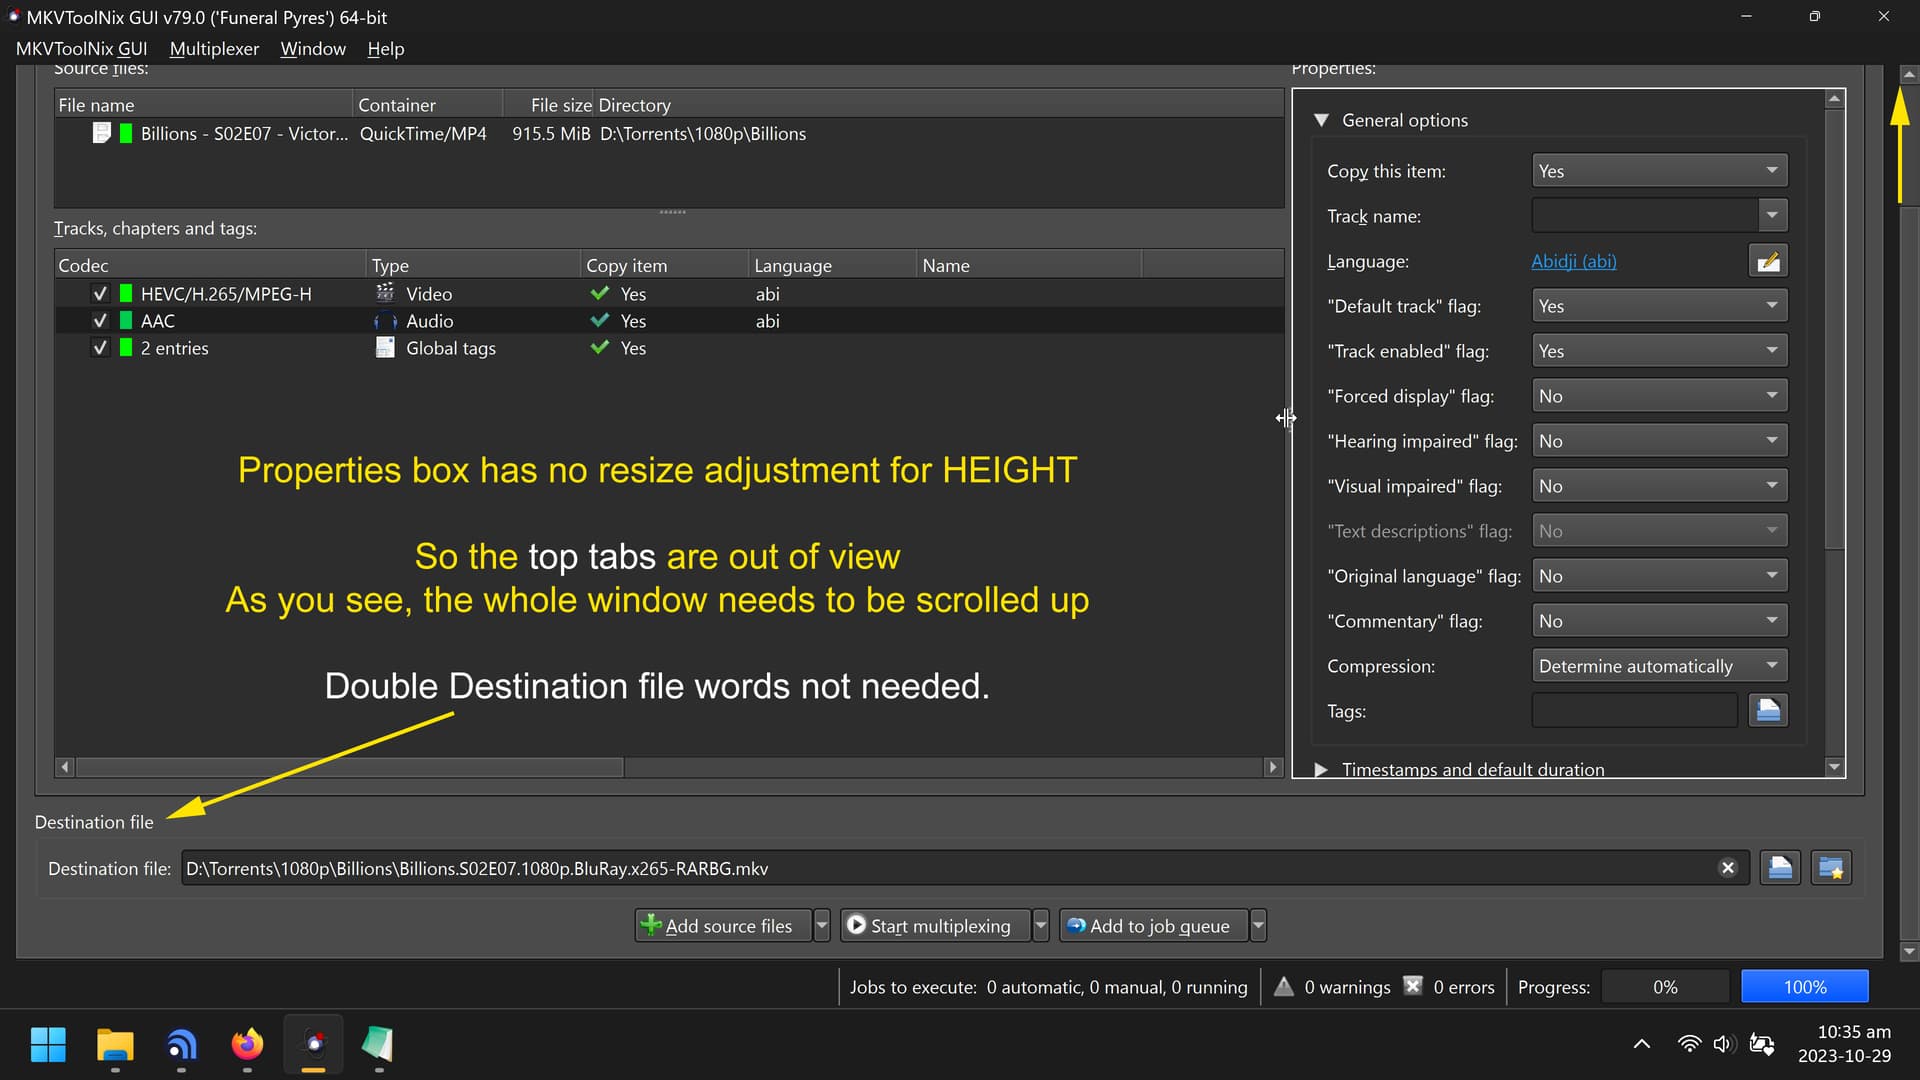
Task: Open File Explorer from taskbar
Action: (x=115, y=1044)
